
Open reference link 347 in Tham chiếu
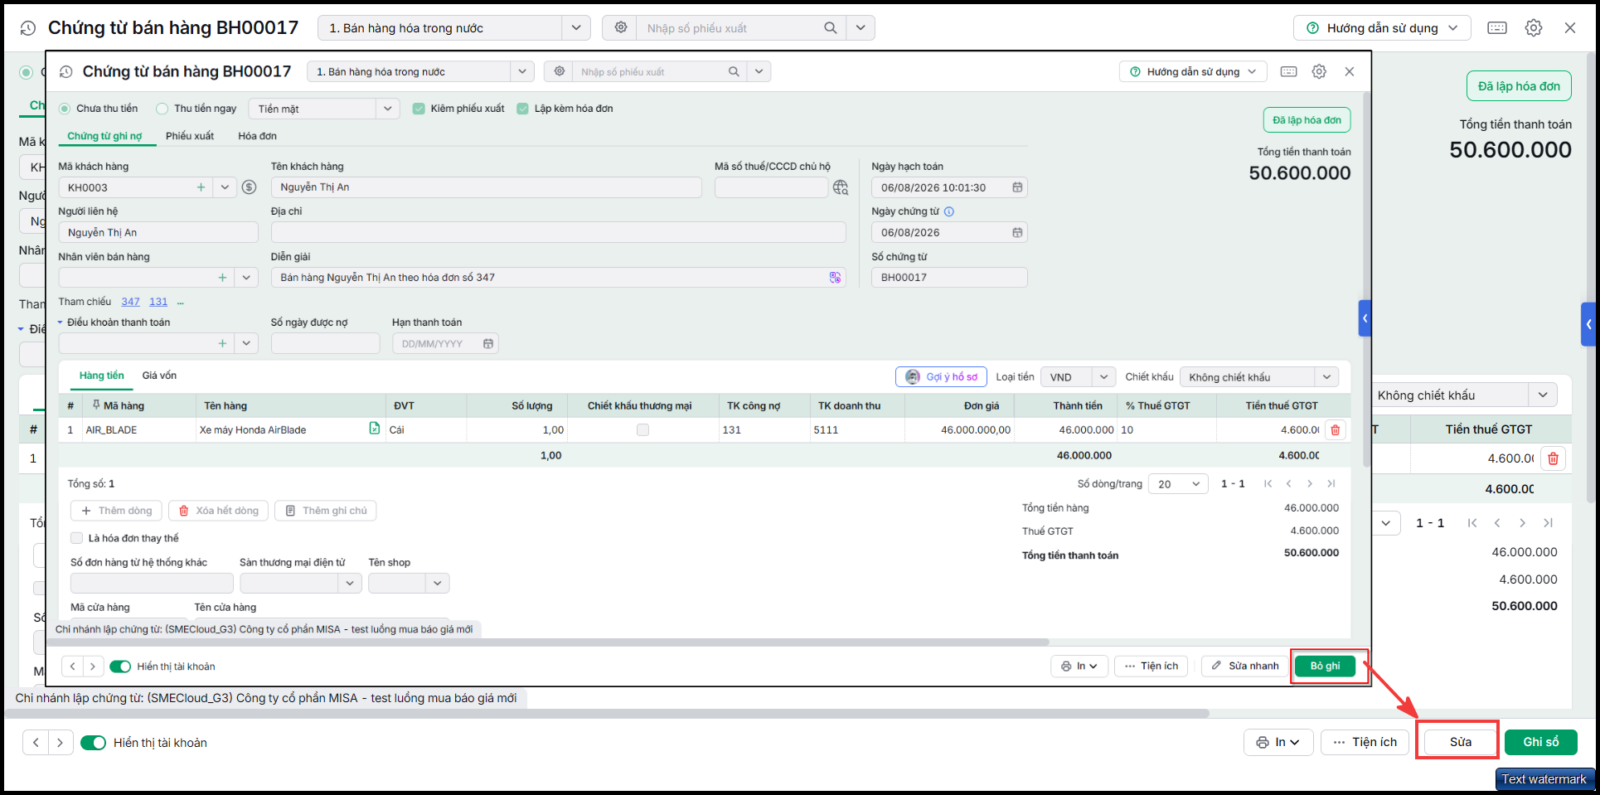[x=131, y=302]
